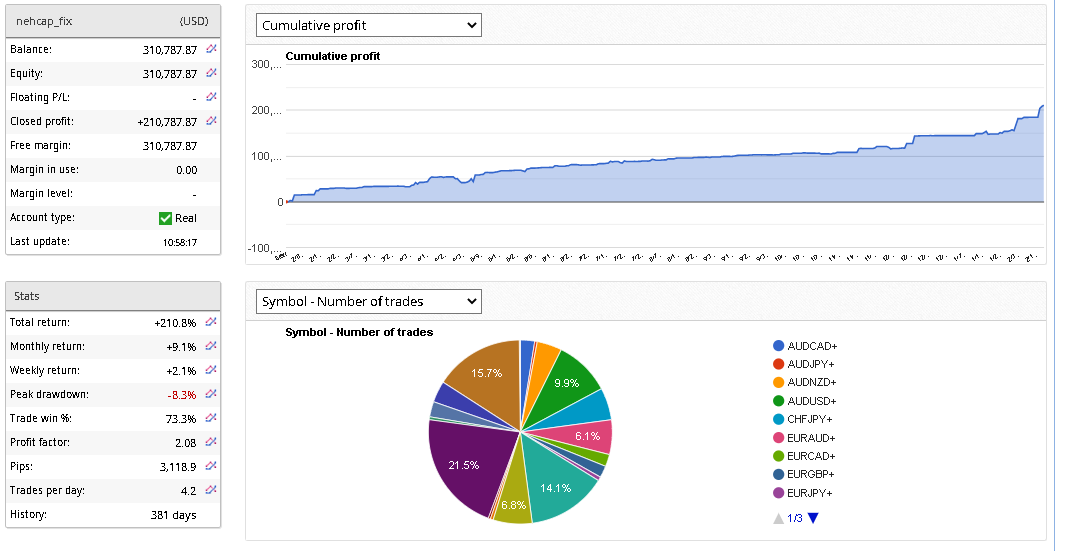The height and width of the screenshot is (551, 1083).
Task: Open the Symbol - Number of trades dropdown
Action: [x=368, y=301]
